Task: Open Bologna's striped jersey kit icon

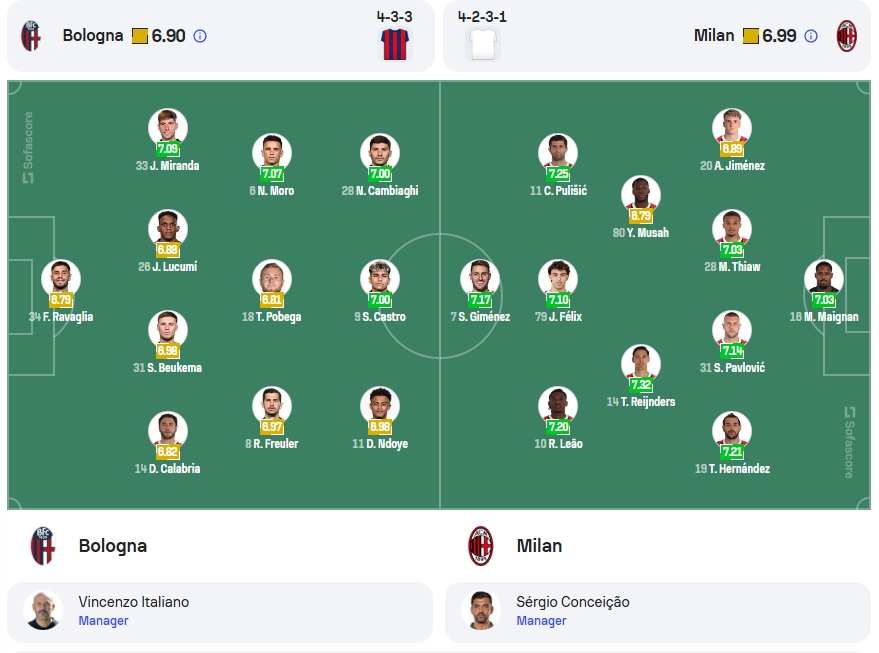Action: 395,44
